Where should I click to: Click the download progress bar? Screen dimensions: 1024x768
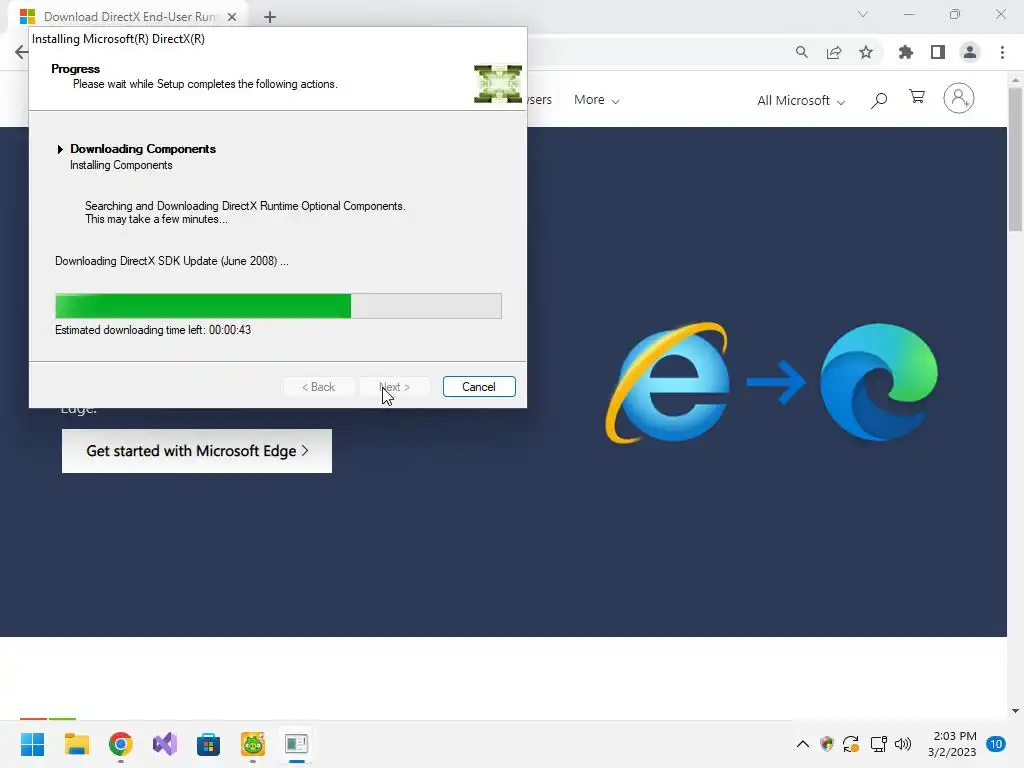pyautogui.click(x=278, y=306)
